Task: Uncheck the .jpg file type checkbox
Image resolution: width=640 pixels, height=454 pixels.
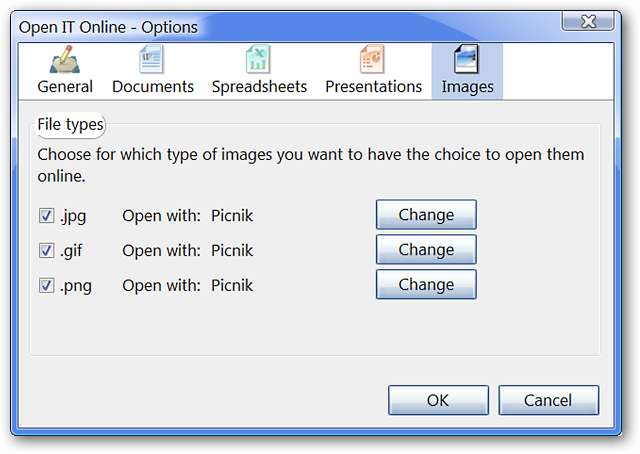Action: click(46, 215)
